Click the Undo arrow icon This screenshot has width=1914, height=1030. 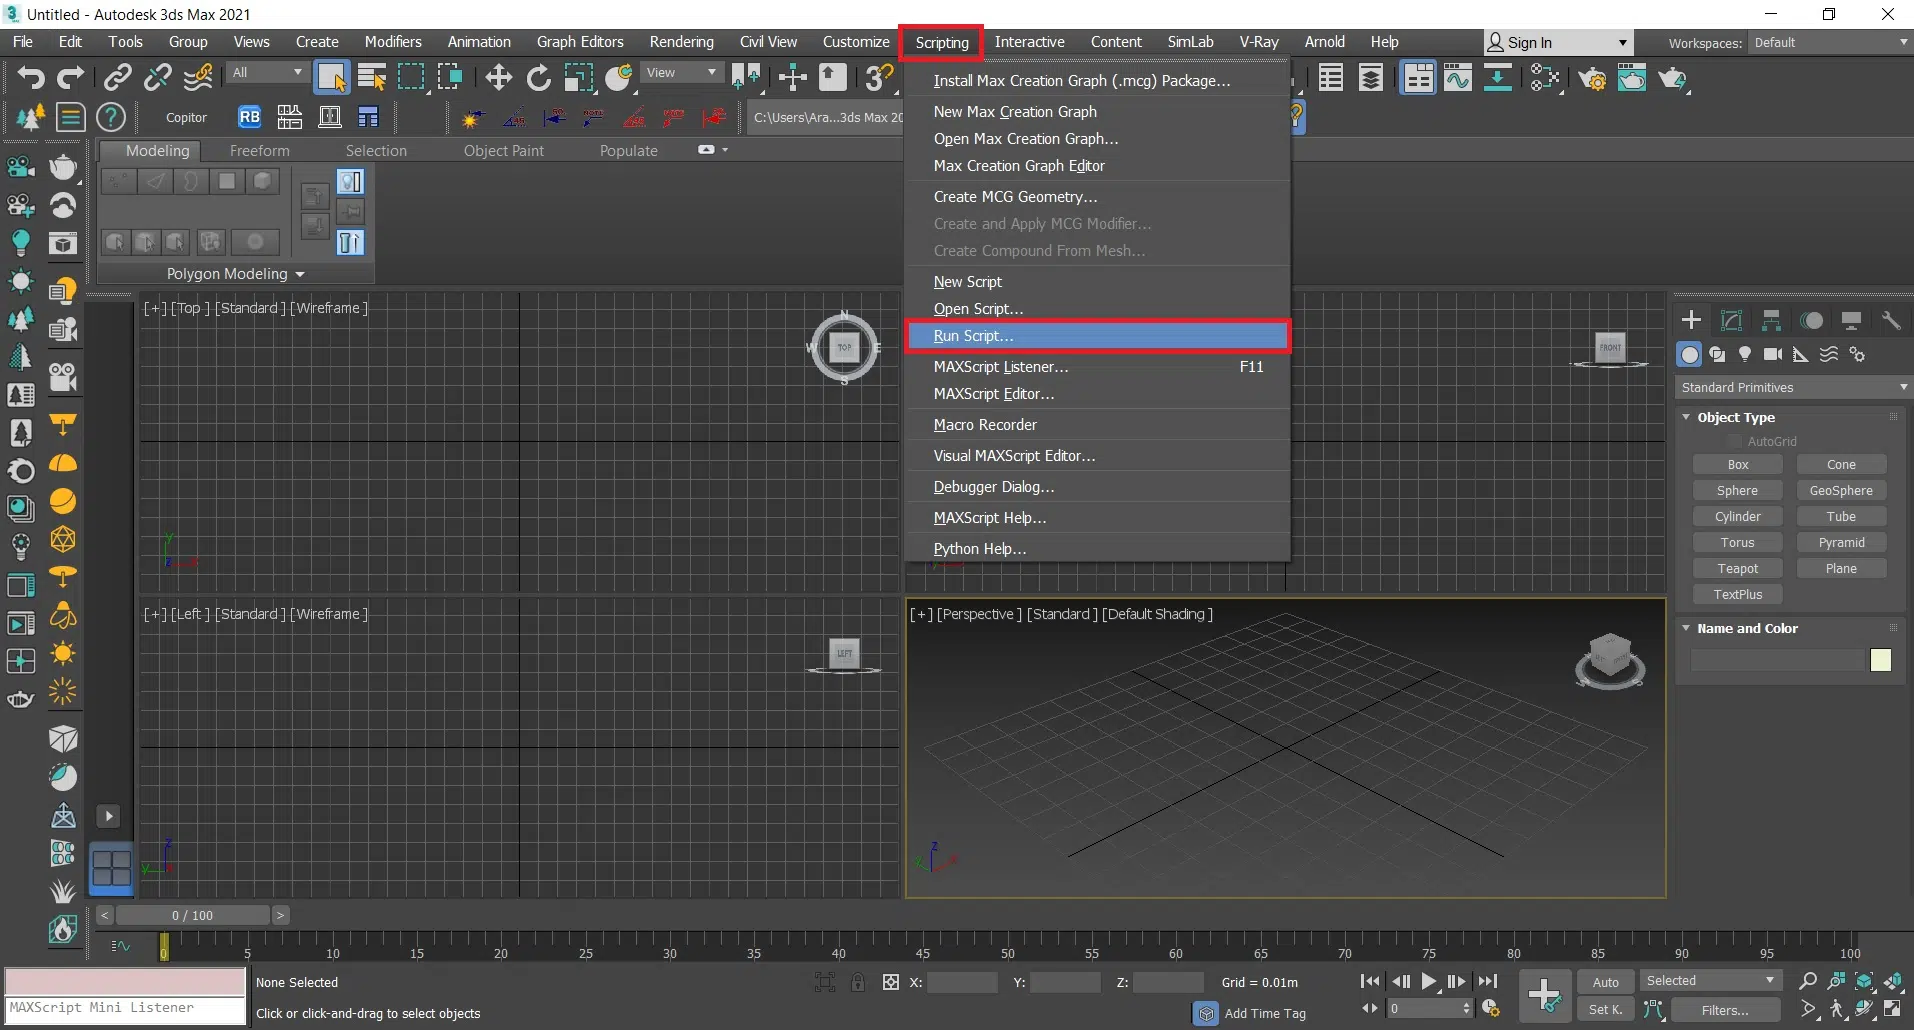[30, 77]
